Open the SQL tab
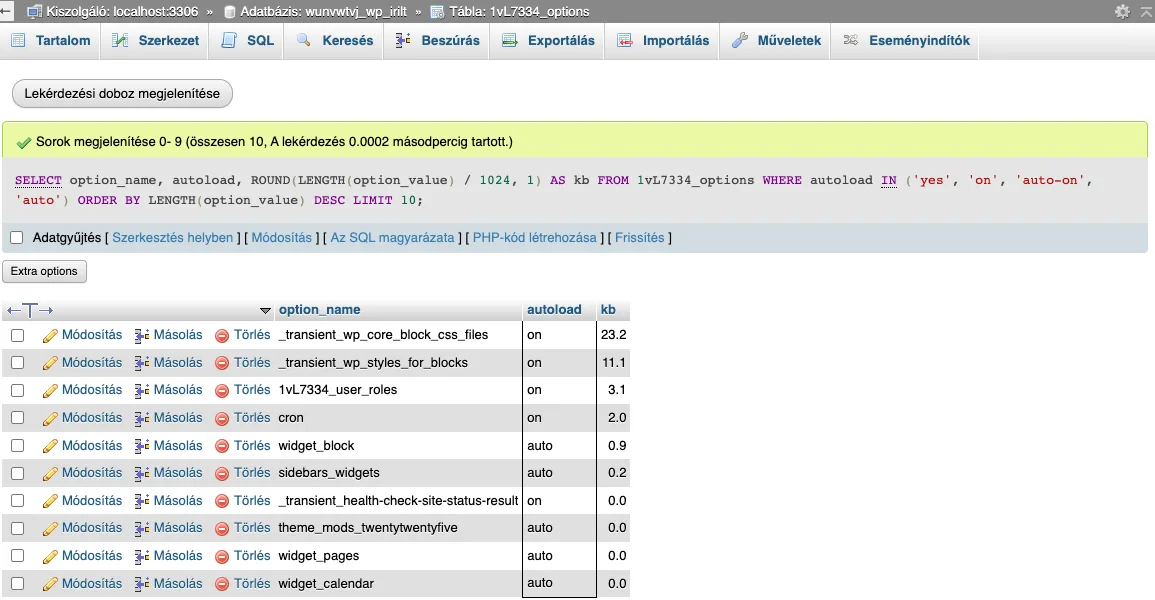Viewport: 1155px width, 600px height. (x=248, y=40)
